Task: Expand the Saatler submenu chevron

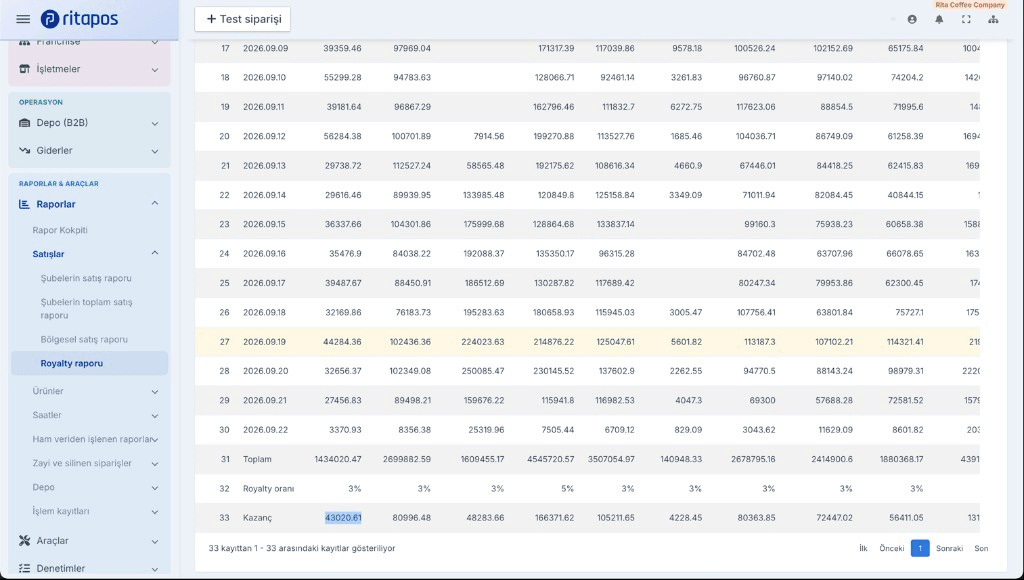Action: tap(155, 415)
